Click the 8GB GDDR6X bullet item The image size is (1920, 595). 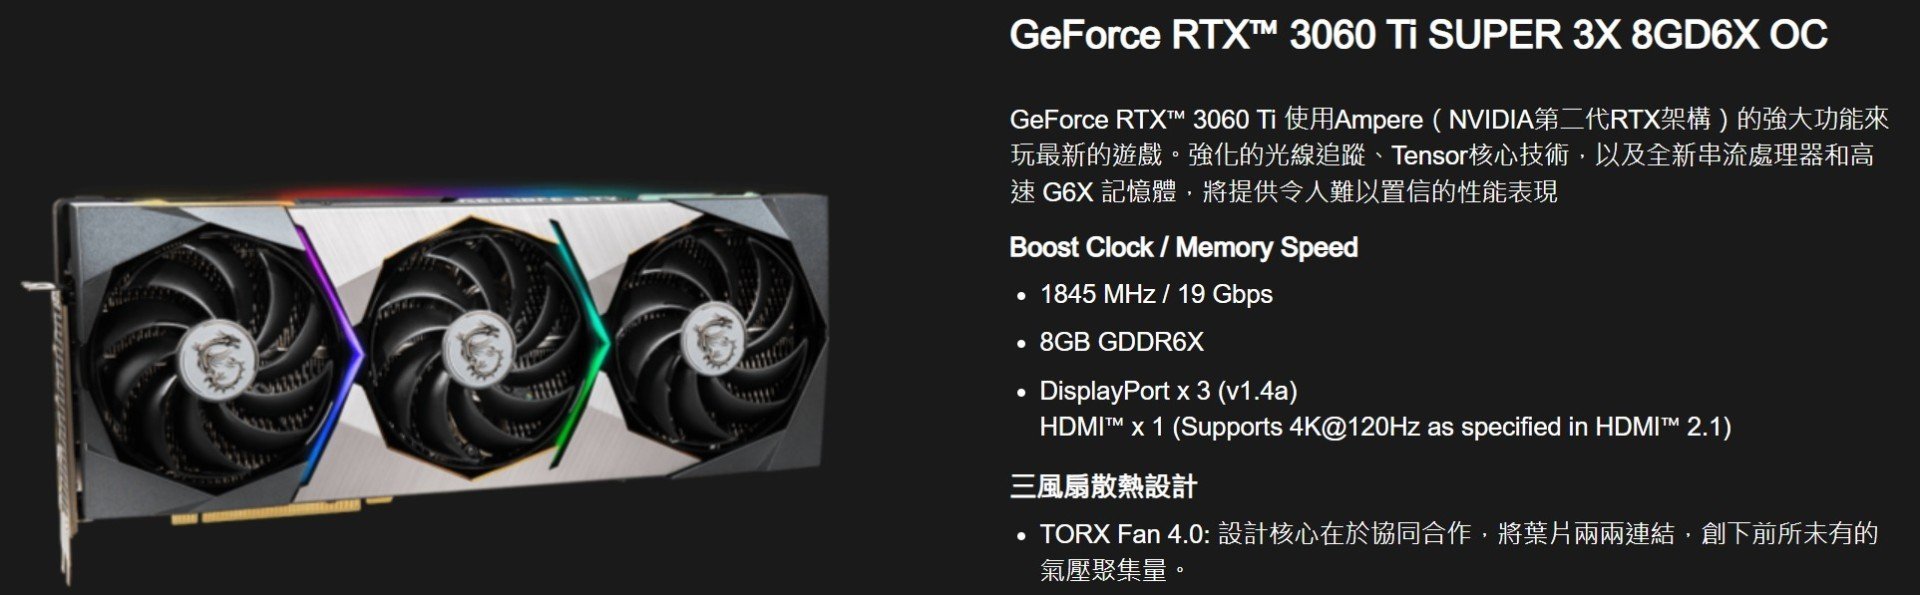[1121, 342]
